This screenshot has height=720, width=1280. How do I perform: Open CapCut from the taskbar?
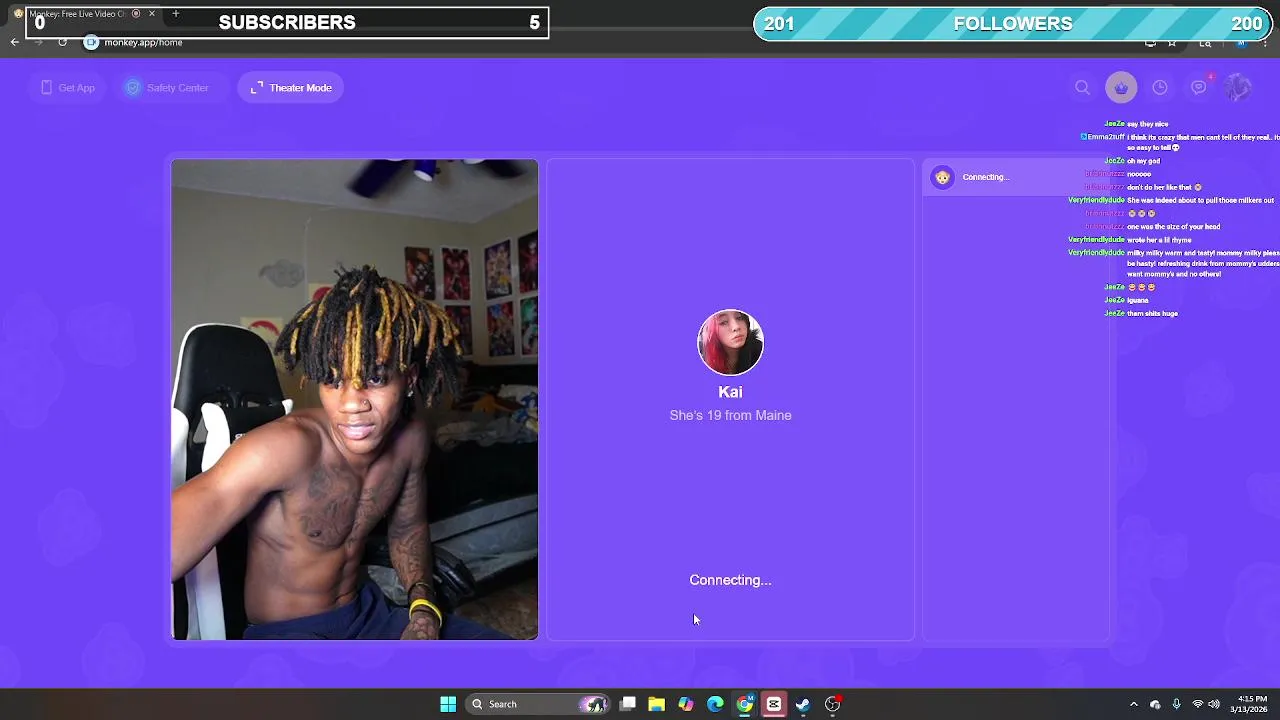(x=774, y=704)
